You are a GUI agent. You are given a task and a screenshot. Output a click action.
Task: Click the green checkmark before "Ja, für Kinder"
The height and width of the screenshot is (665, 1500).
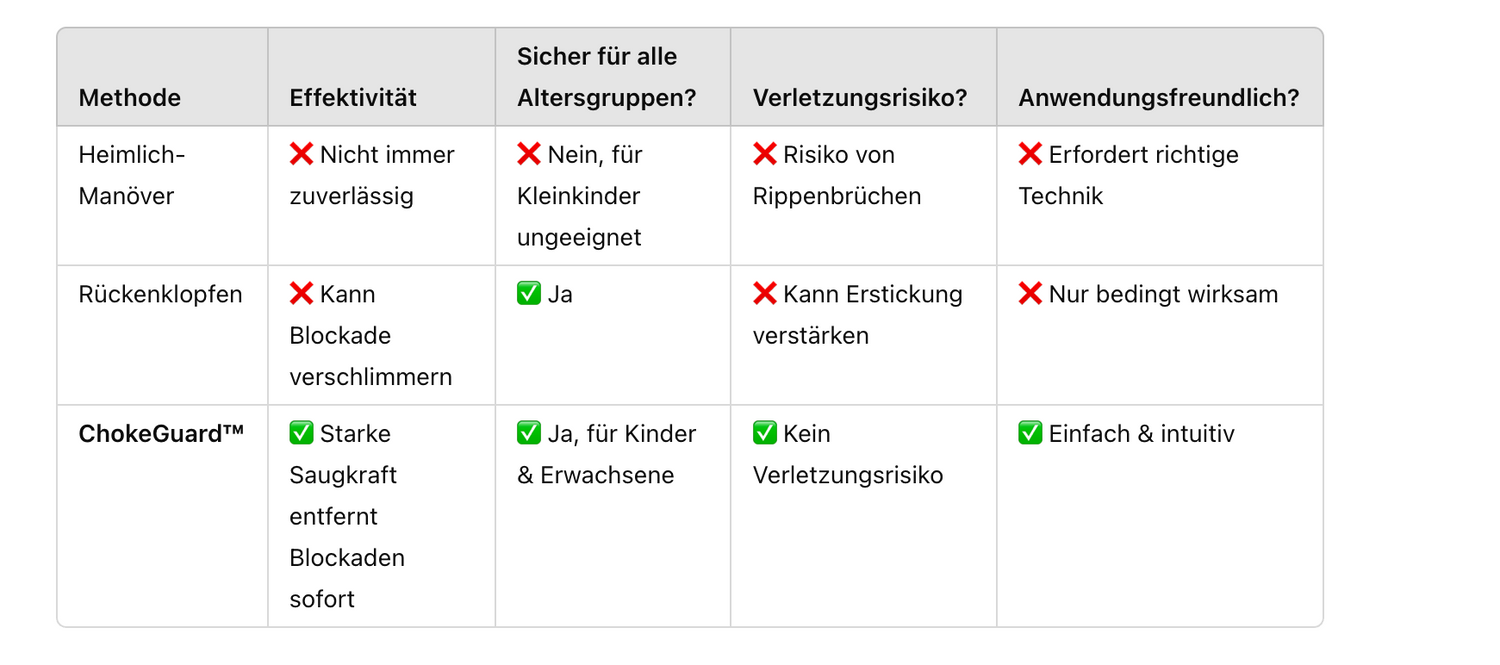[529, 433]
